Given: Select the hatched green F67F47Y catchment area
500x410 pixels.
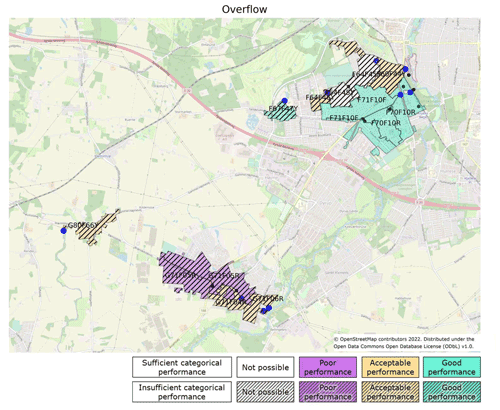Looking at the screenshot, I should click(281, 113).
